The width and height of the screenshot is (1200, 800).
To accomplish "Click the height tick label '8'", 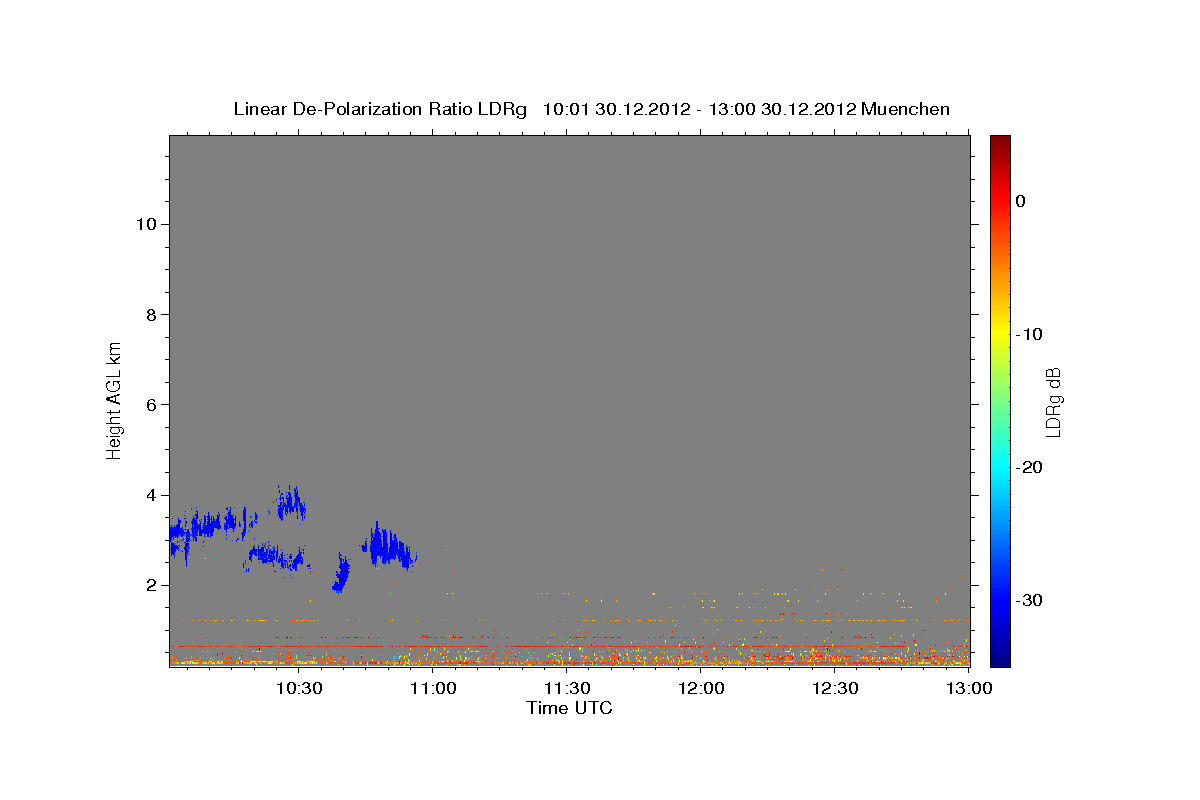I will point(152,314).
